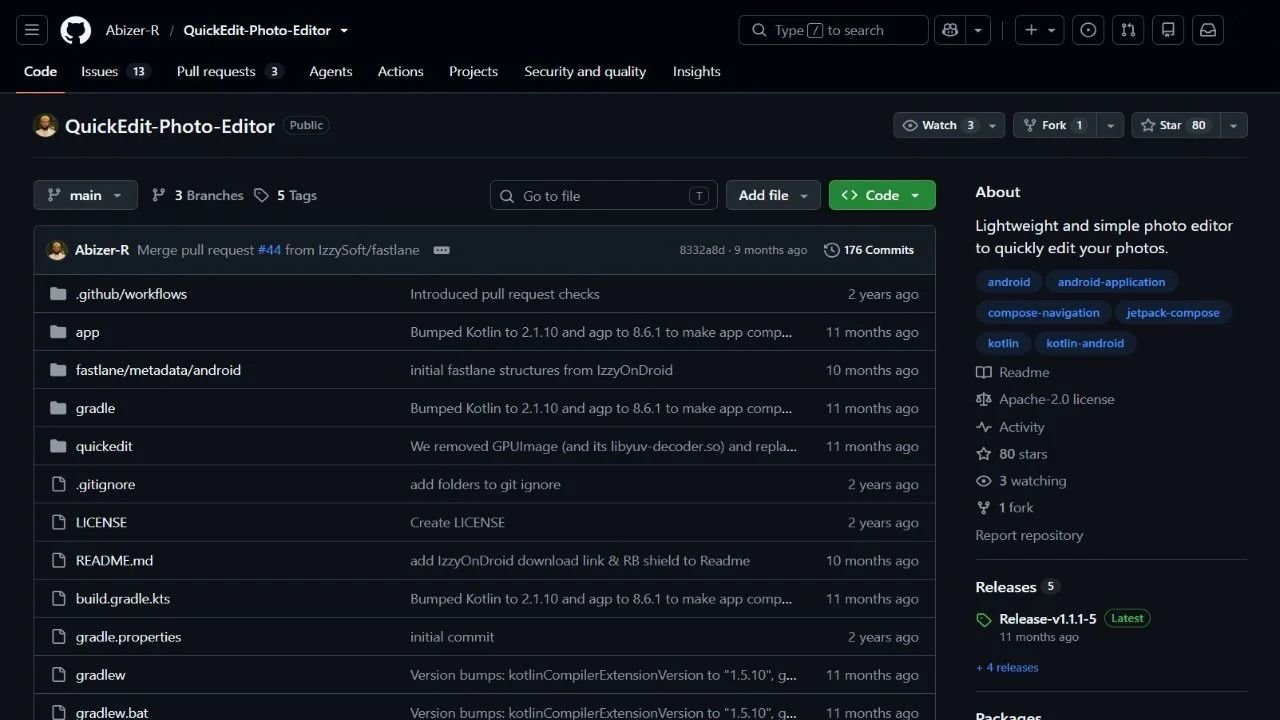Open the Security and quality tab
The width and height of the screenshot is (1280, 720).
click(585, 71)
